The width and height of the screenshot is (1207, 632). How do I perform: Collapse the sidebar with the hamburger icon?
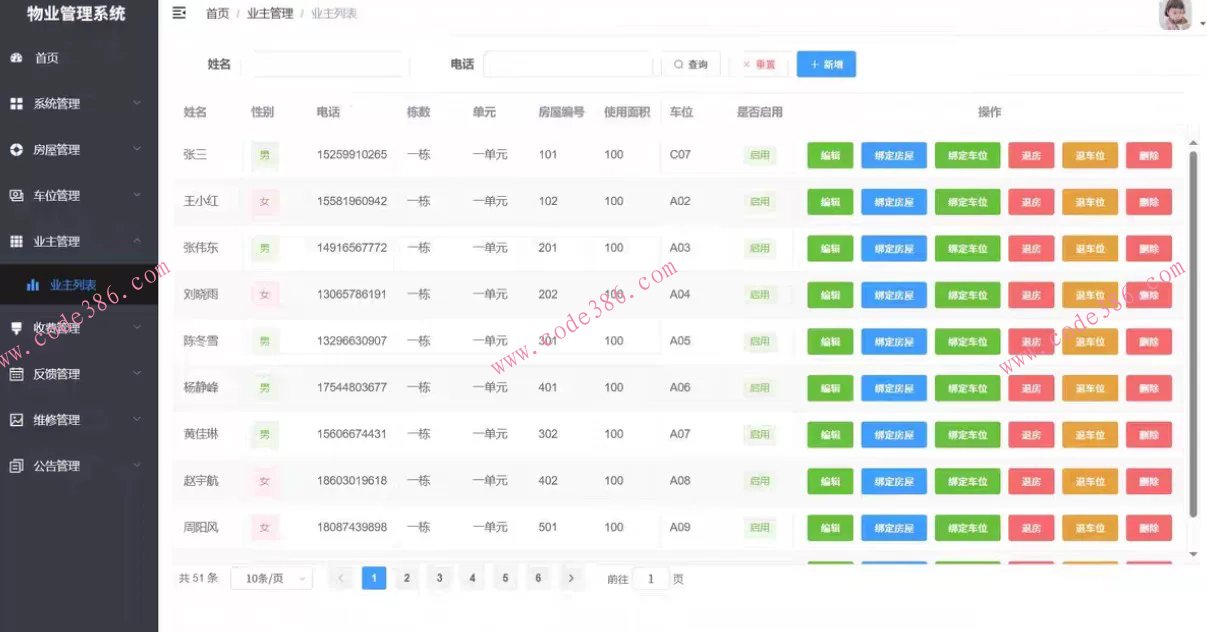coord(178,13)
